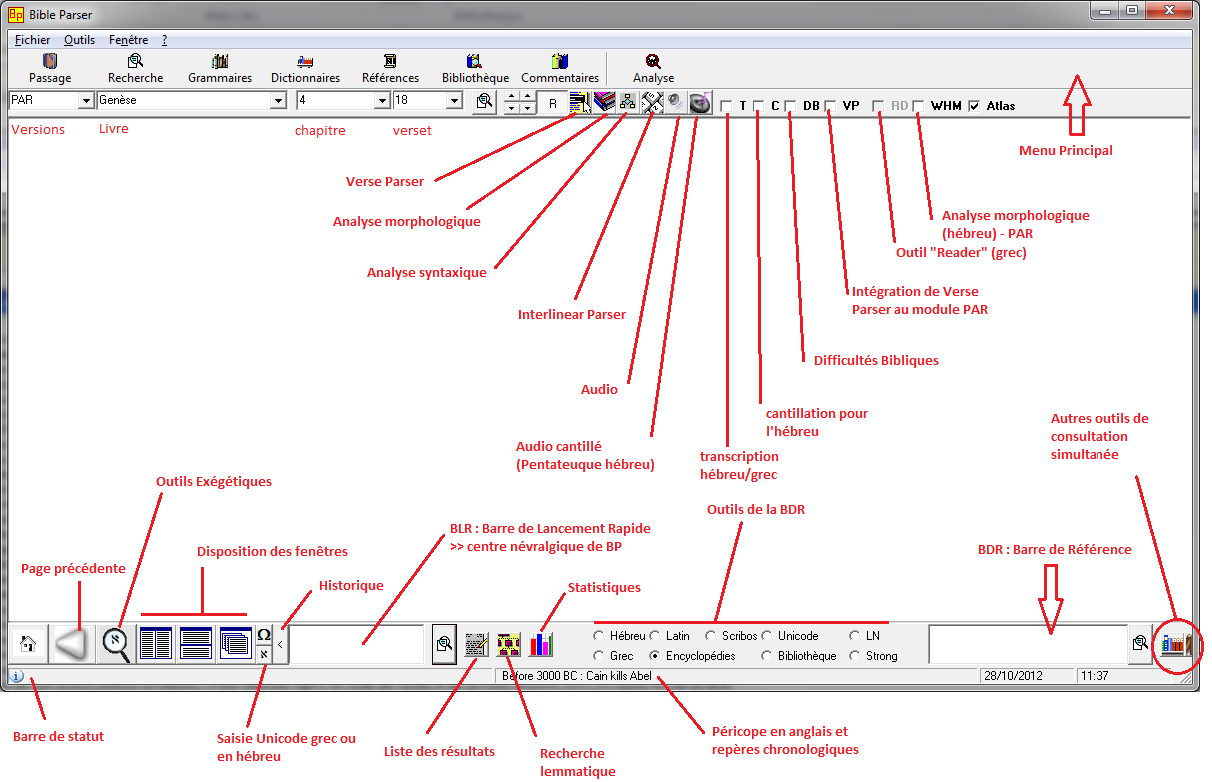Run search from the quick launch bar
This screenshot has width=1212, height=782.
click(444, 644)
